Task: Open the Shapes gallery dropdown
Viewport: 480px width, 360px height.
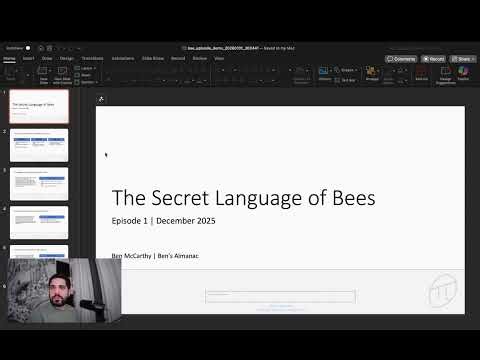Action: 346,70
